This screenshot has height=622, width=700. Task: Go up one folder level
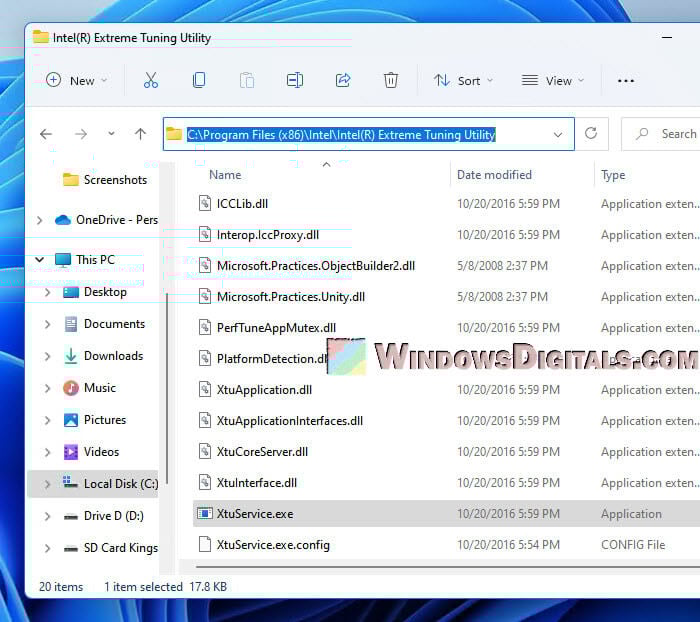140,134
